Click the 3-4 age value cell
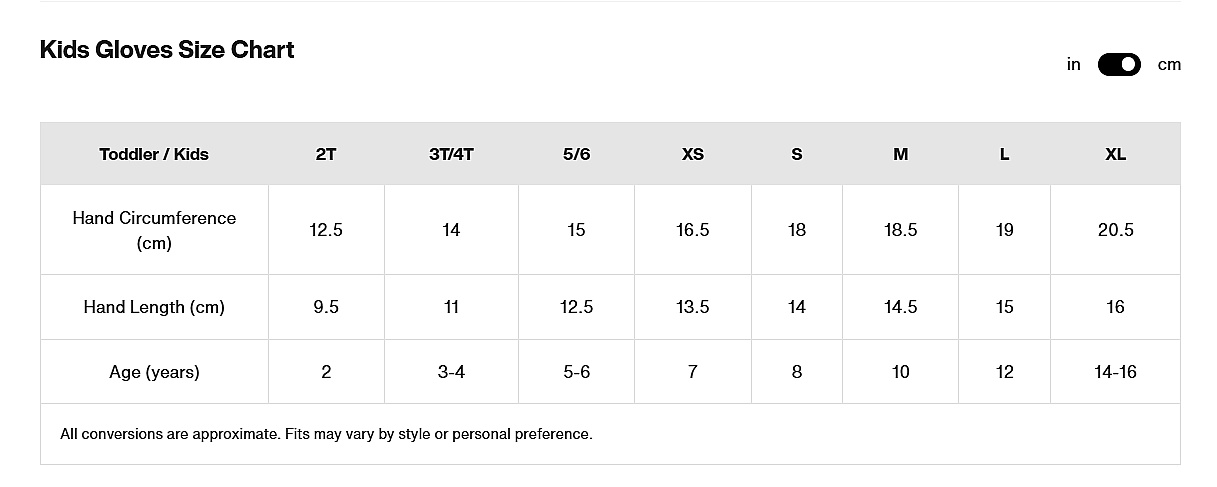This screenshot has height=487, width=1217. point(451,372)
